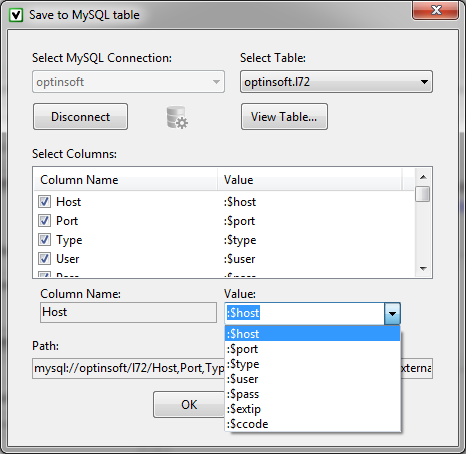
Task: Click the app checkmark icon in title bar
Action: 16,15
